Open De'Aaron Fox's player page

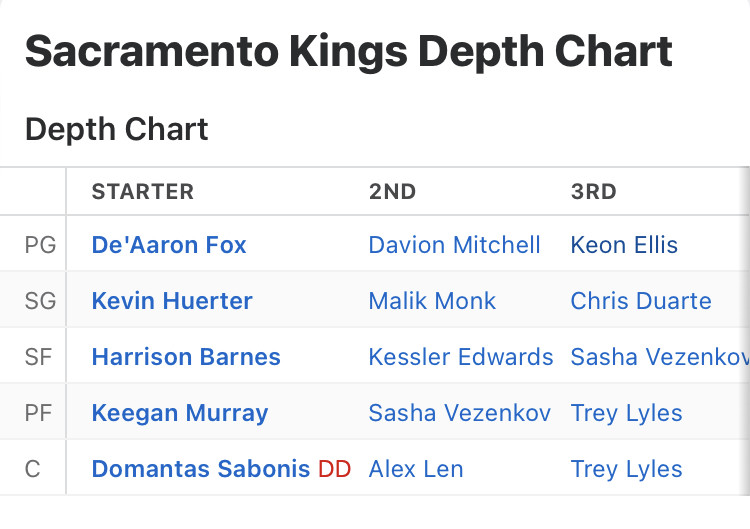(x=169, y=245)
